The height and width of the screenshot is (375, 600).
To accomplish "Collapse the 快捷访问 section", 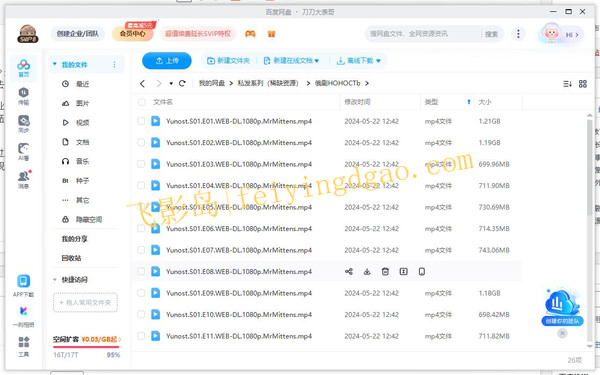I will pos(55,280).
